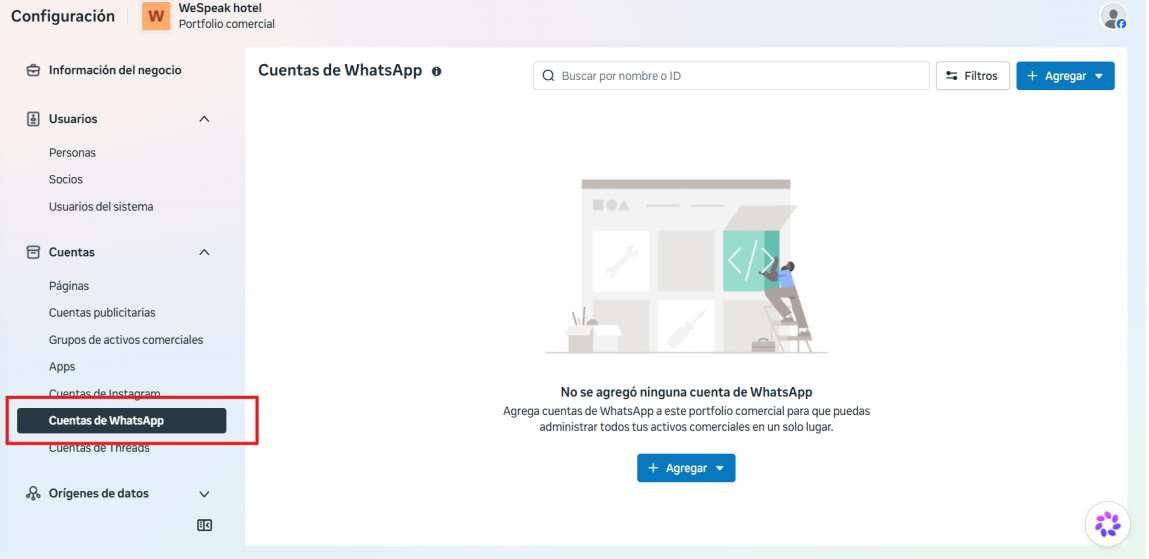Collapse the Usuarios section chevron

(x=204, y=119)
